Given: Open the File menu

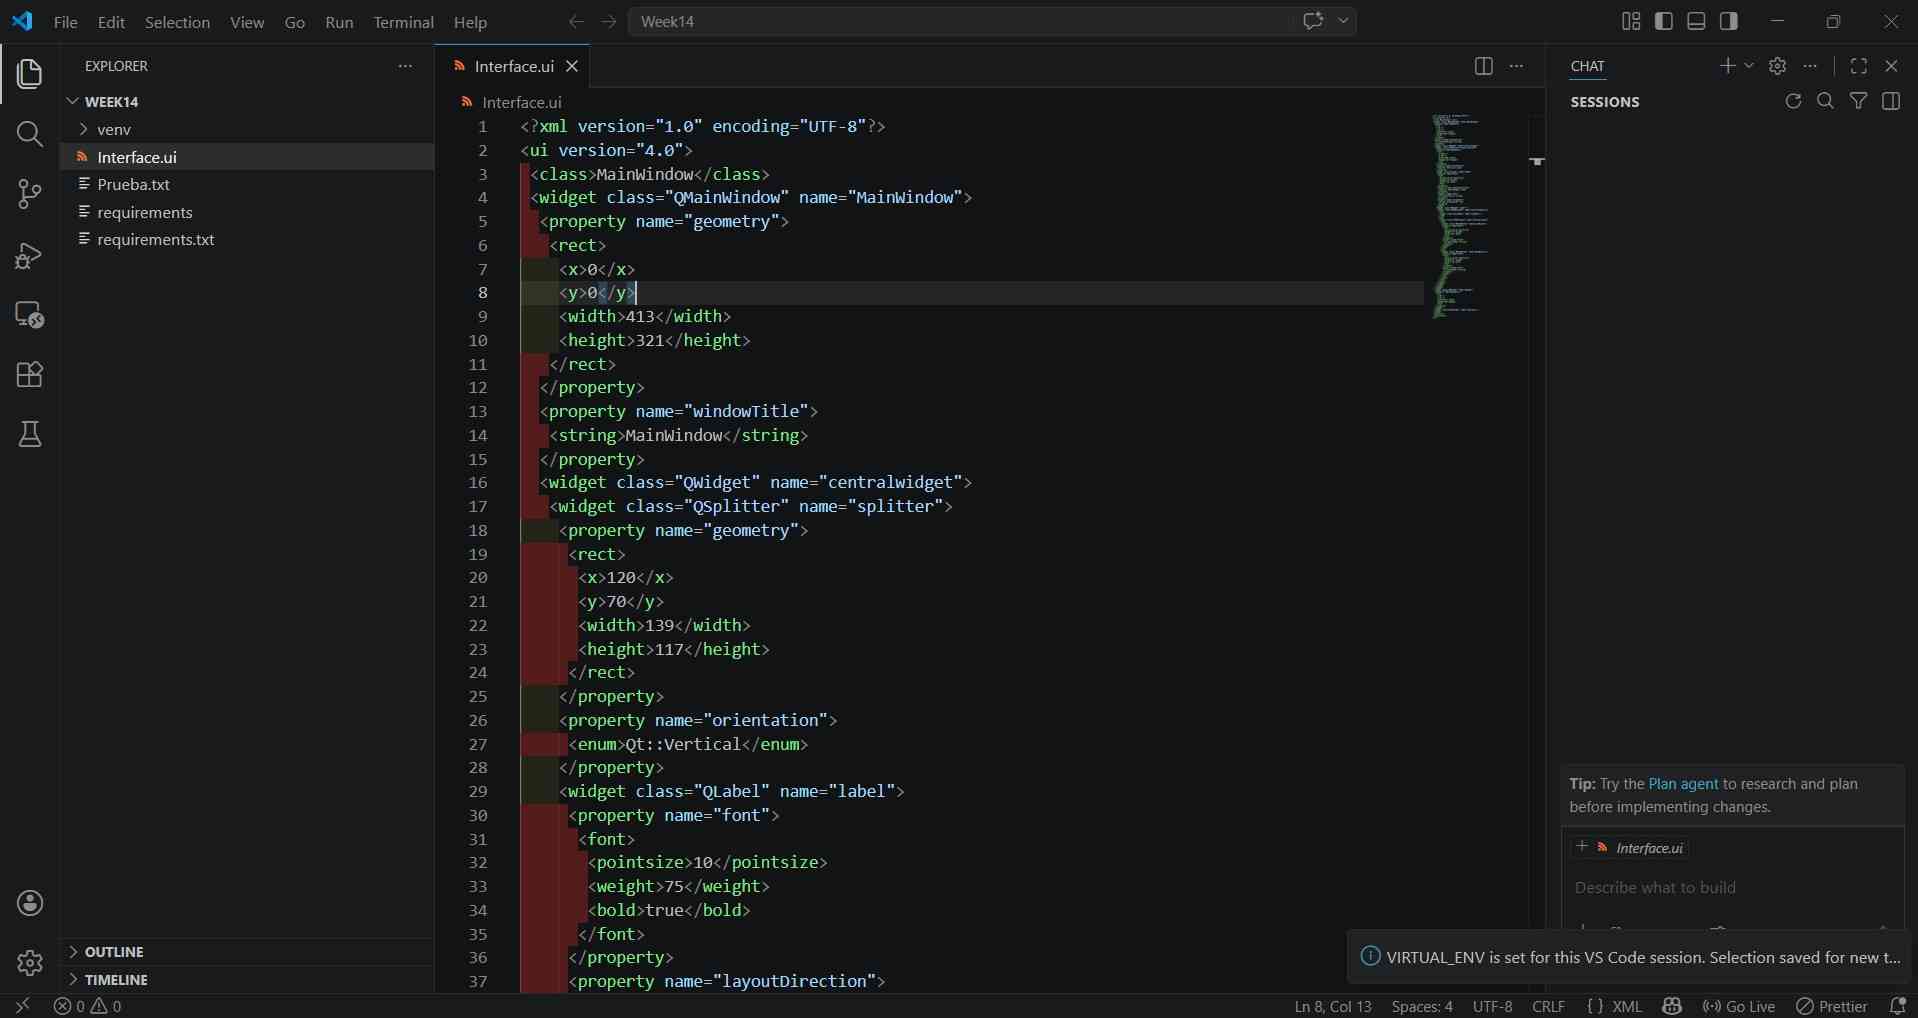Looking at the screenshot, I should 65,22.
